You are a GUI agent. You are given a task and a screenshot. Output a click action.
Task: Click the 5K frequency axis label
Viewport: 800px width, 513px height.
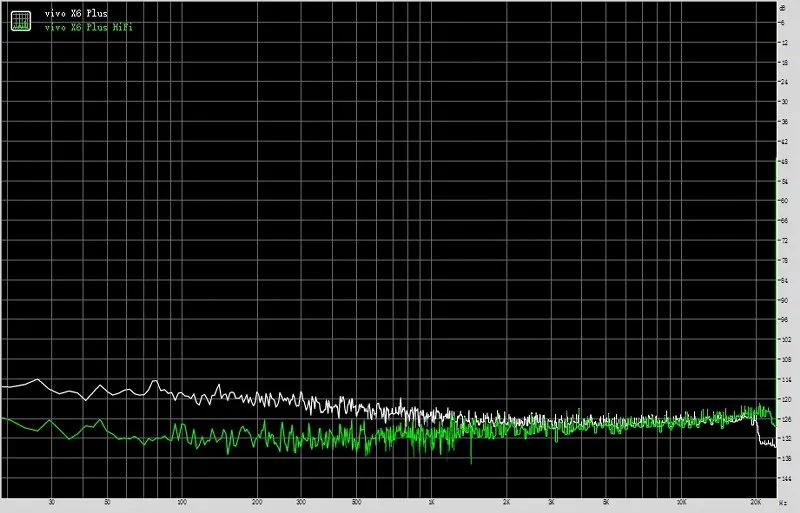coord(606,502)
